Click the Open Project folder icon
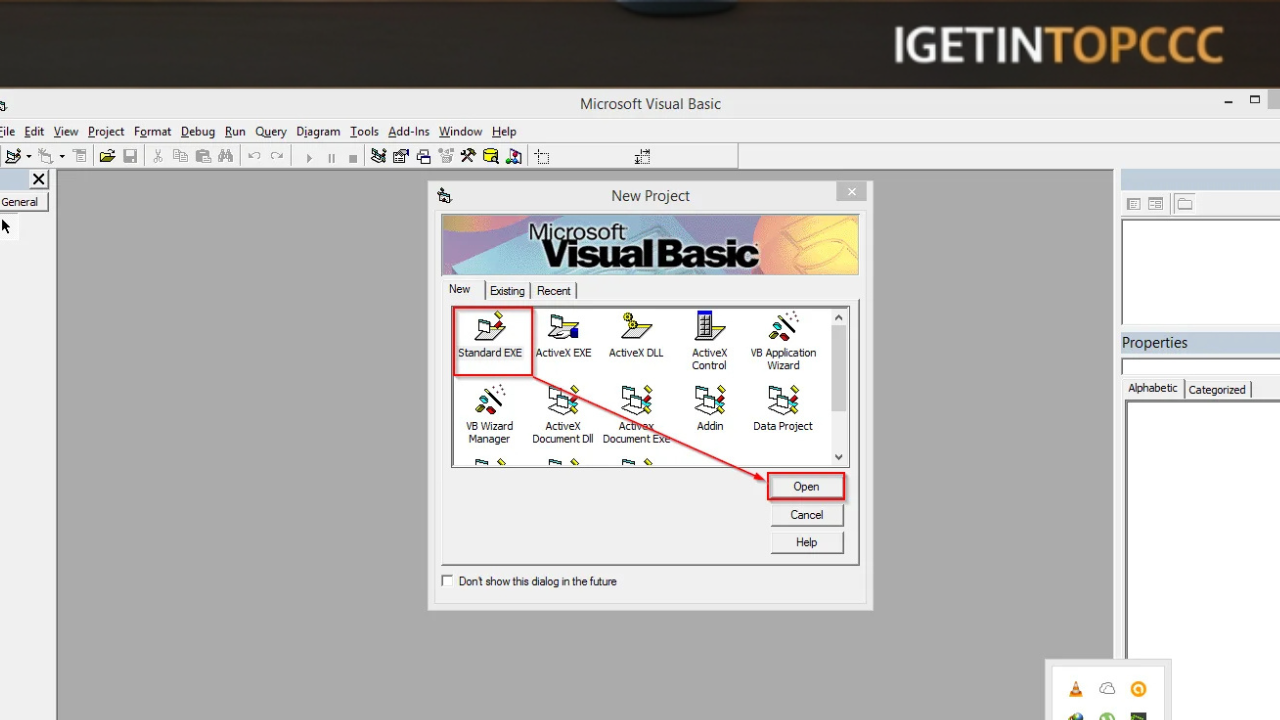Viewport: 1280px width, 720px height. click(107, 157)
